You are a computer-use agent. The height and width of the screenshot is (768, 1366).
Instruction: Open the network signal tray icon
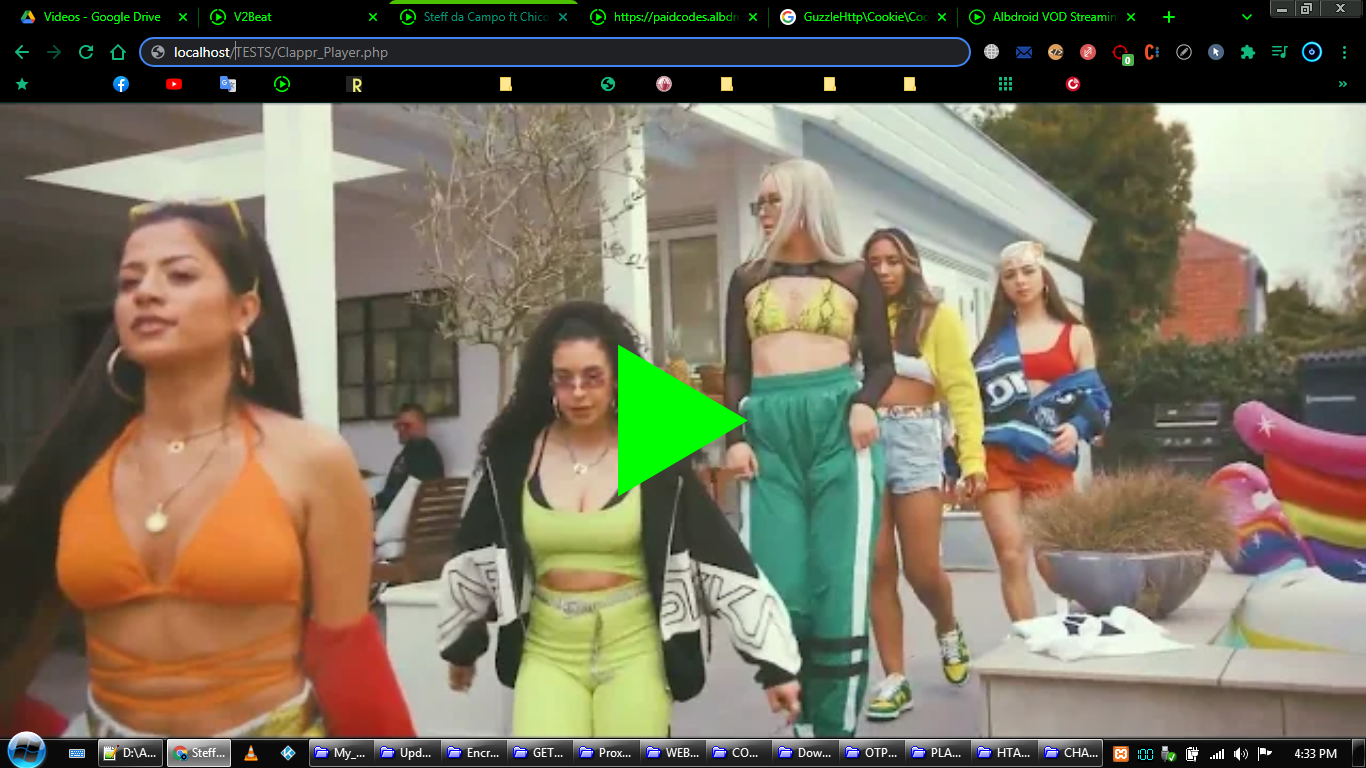tap(1217, 754)
